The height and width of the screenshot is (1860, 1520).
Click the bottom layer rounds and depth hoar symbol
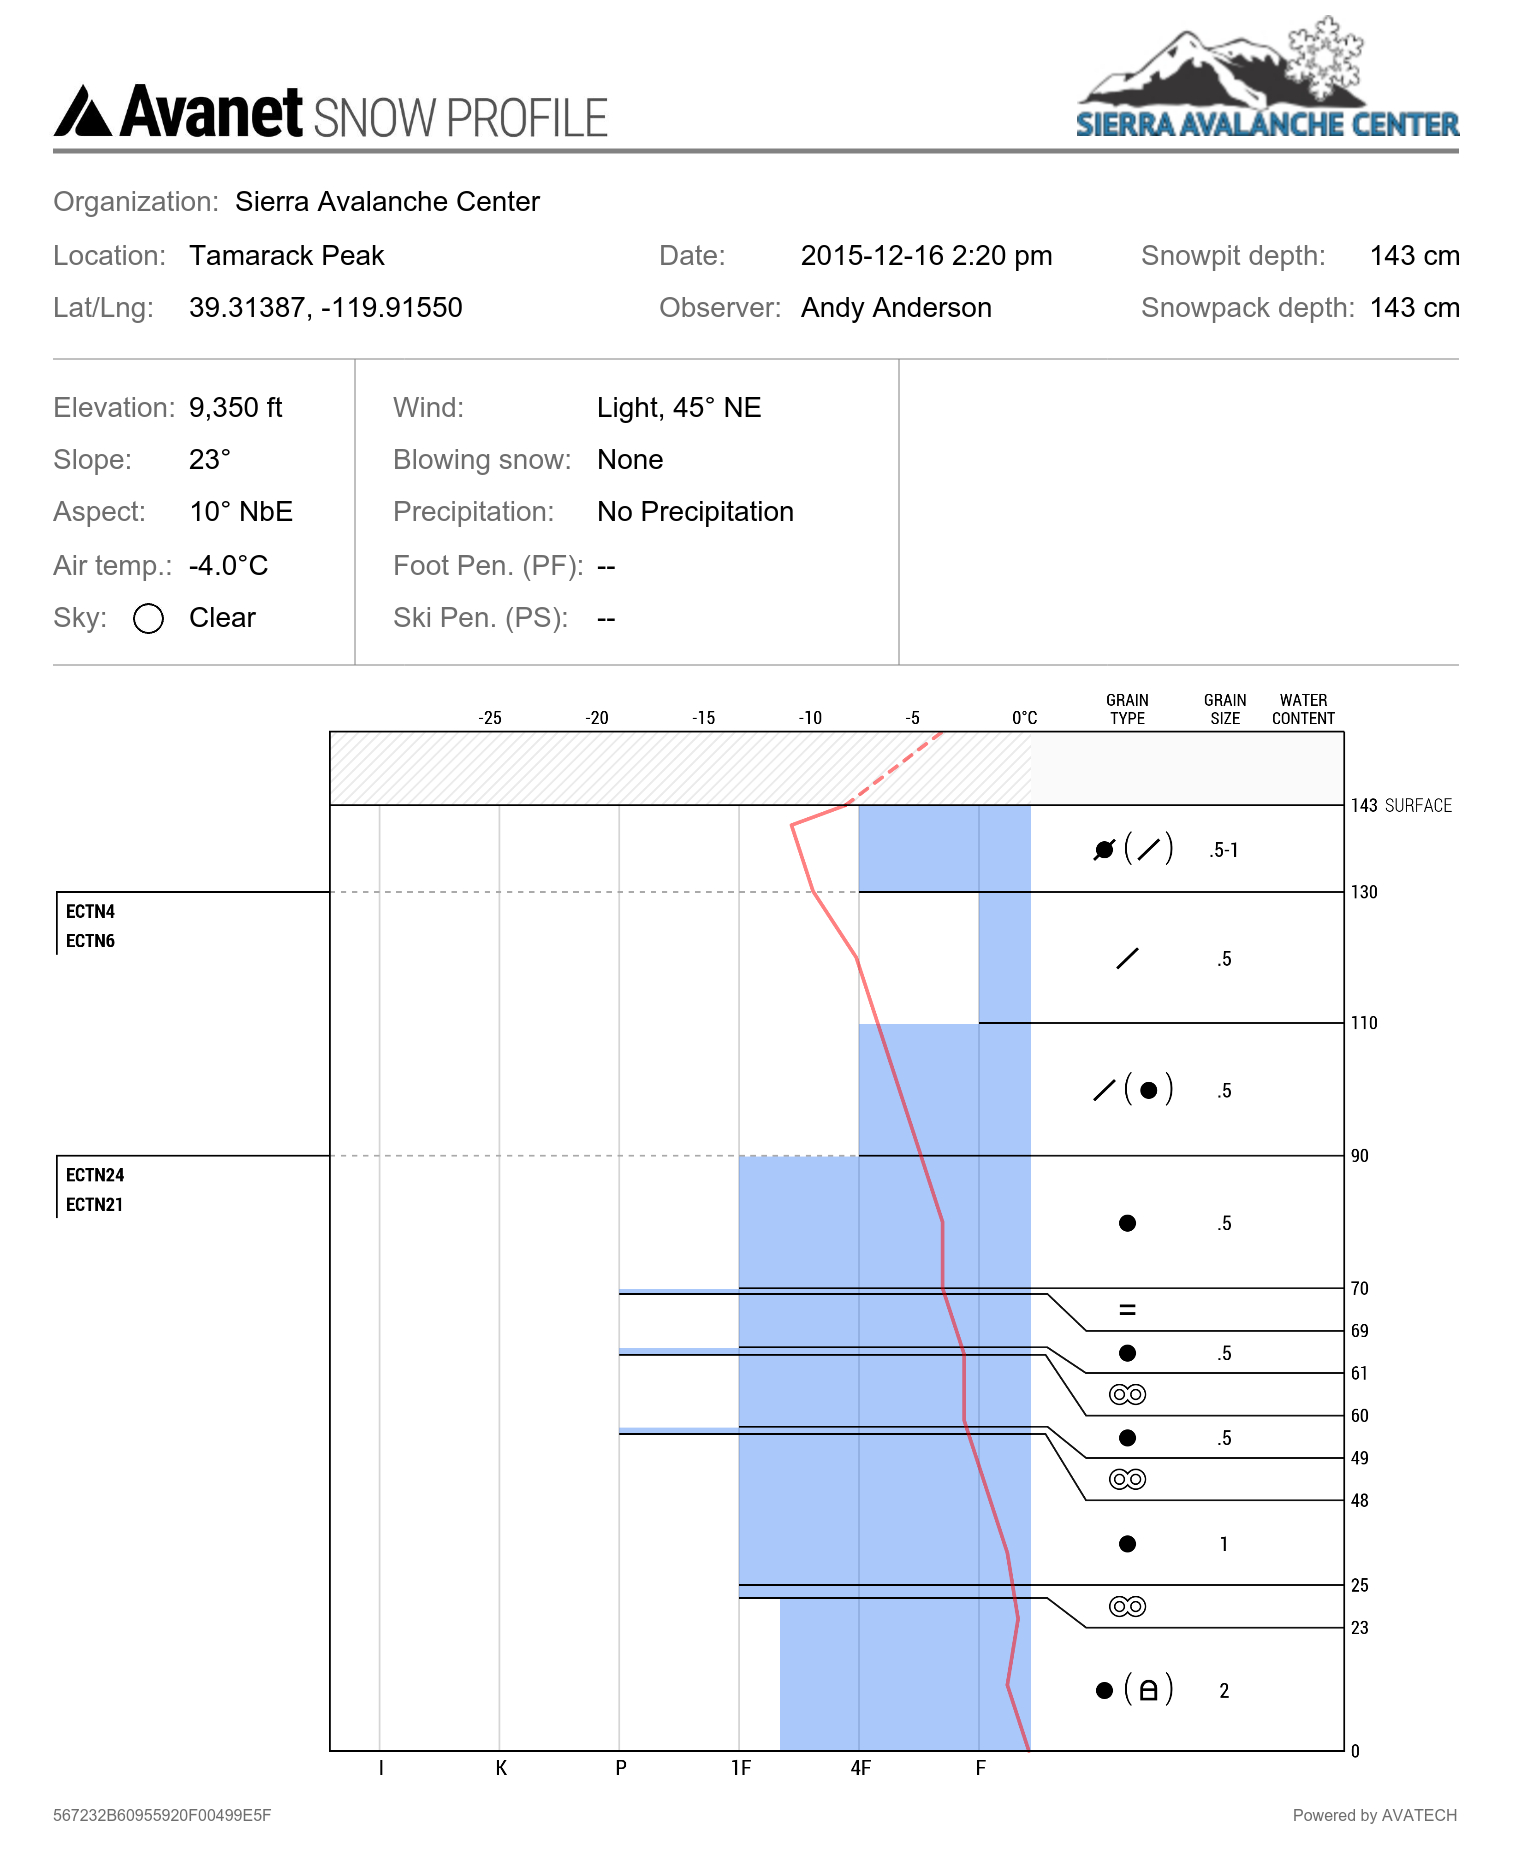point(1134,1690)
